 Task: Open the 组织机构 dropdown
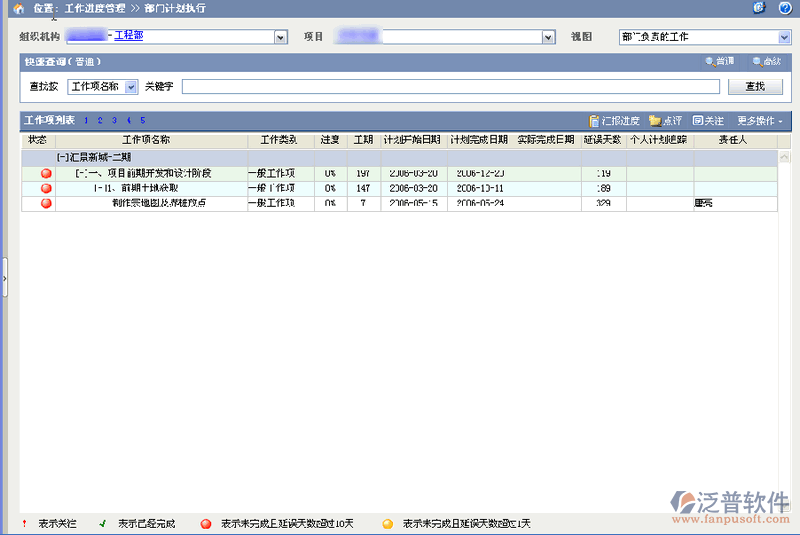tap(281, 38)
